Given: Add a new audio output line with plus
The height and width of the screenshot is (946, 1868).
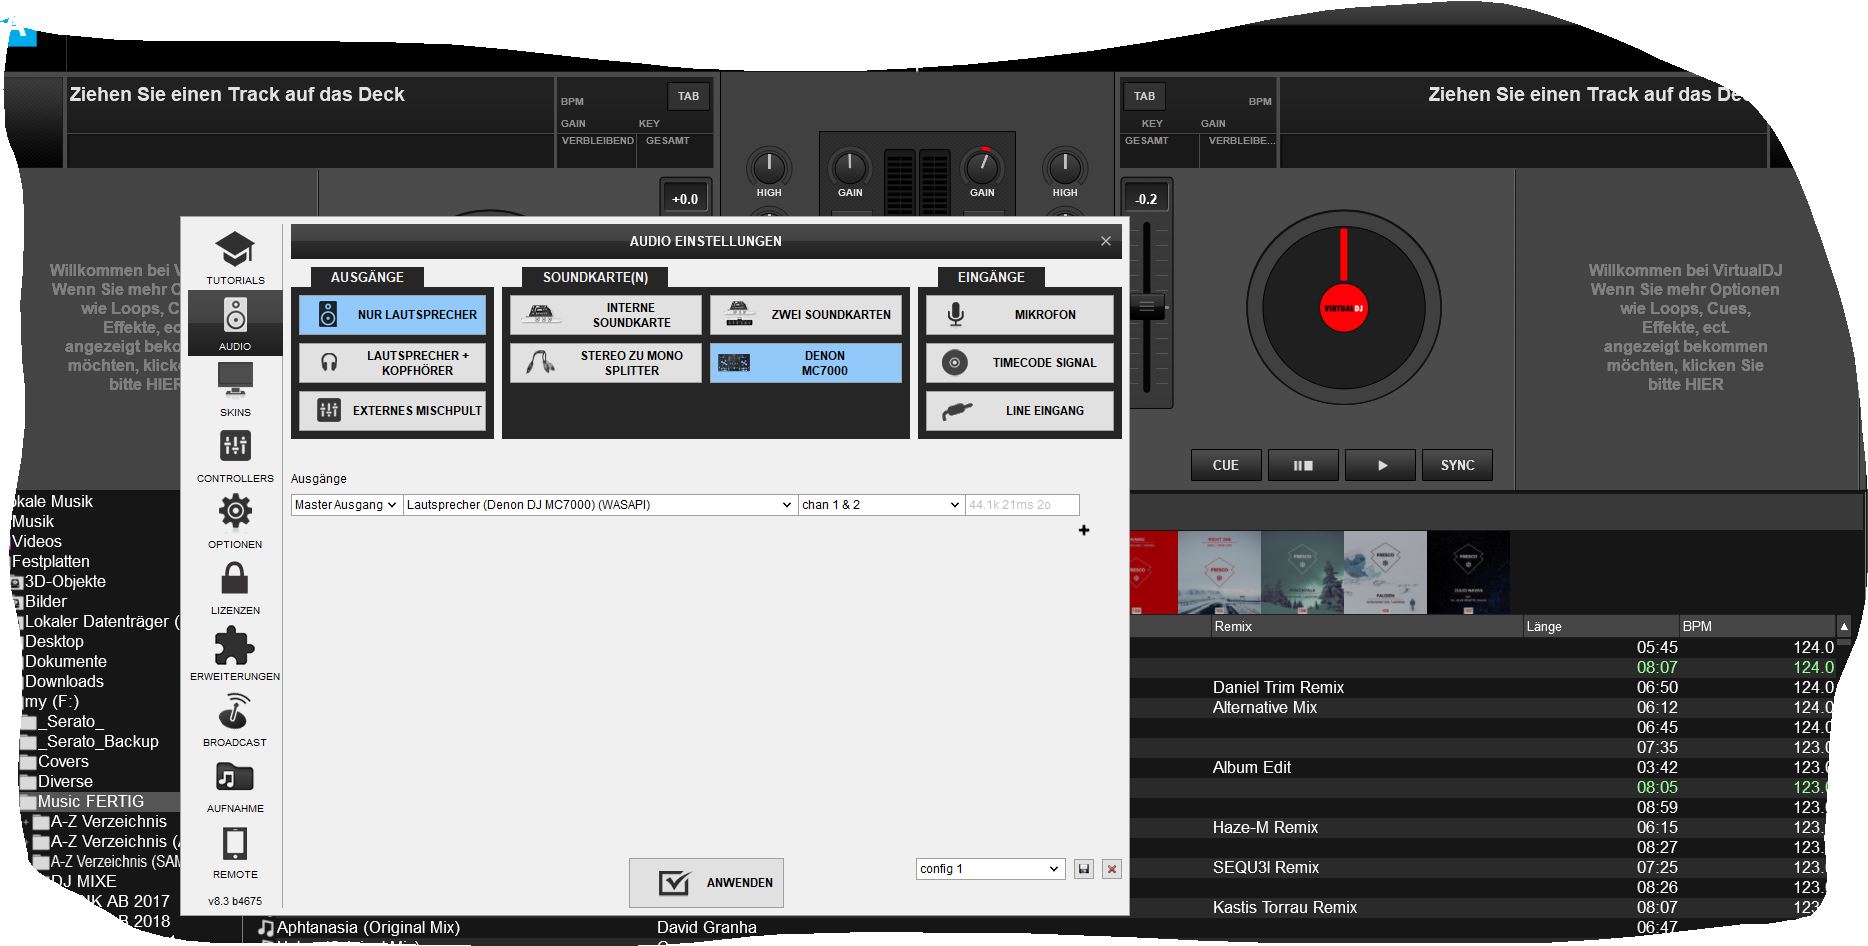Looking at the screenshot, I should tap(1084, 530).
